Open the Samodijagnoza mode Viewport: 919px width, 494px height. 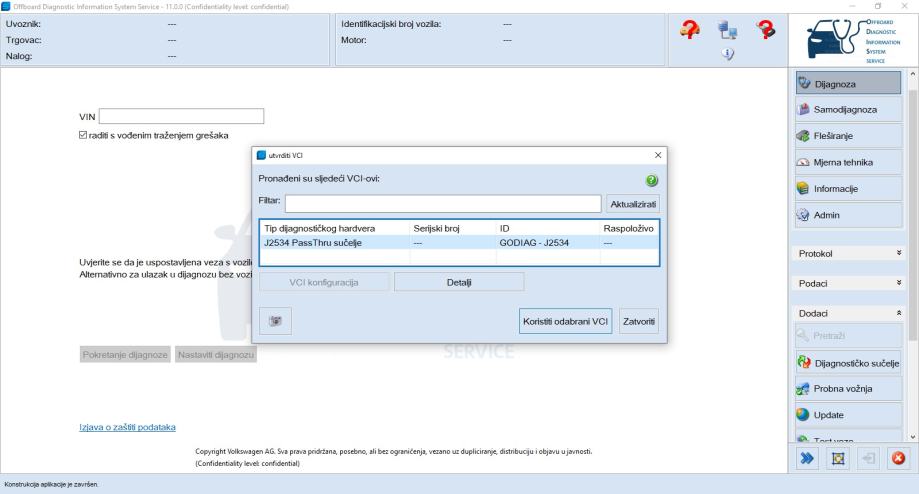pyautogui.click(x=848, y=110)
